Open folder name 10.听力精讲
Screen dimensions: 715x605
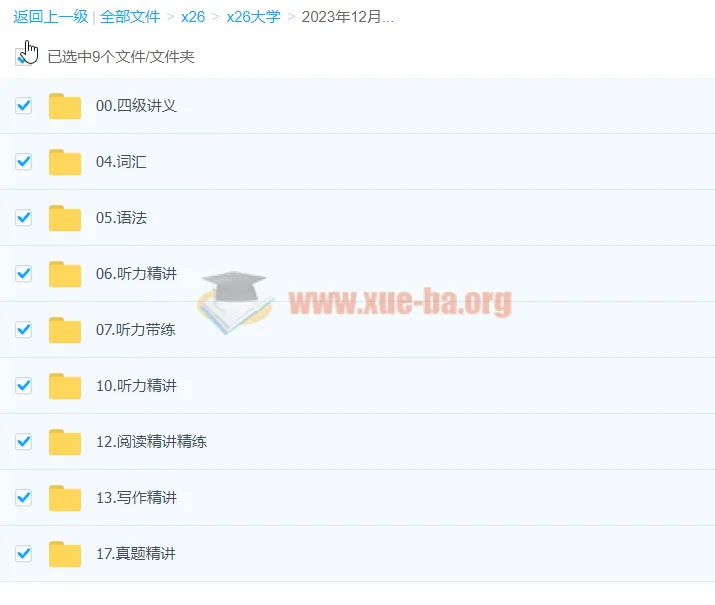(x=136, y=386)
